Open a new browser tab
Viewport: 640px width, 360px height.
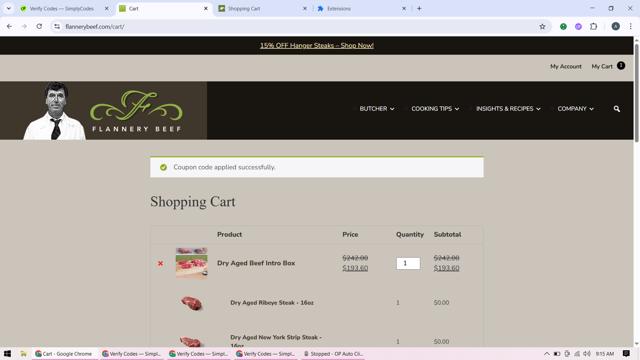tap(419, 8)
